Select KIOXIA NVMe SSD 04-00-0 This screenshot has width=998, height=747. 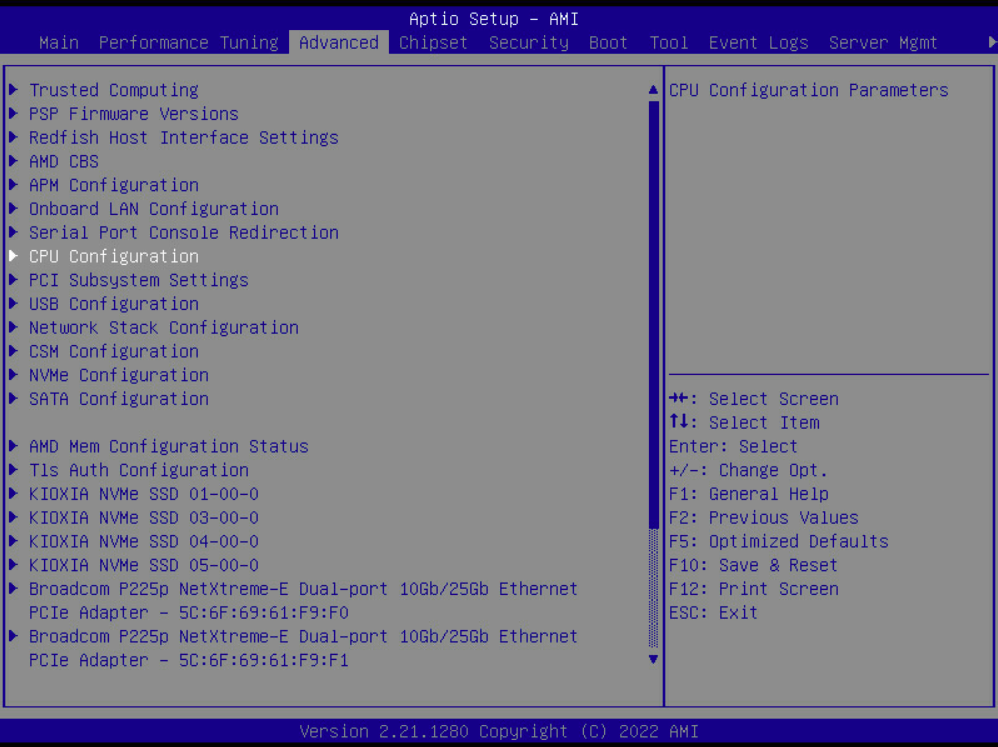[143, 541]
